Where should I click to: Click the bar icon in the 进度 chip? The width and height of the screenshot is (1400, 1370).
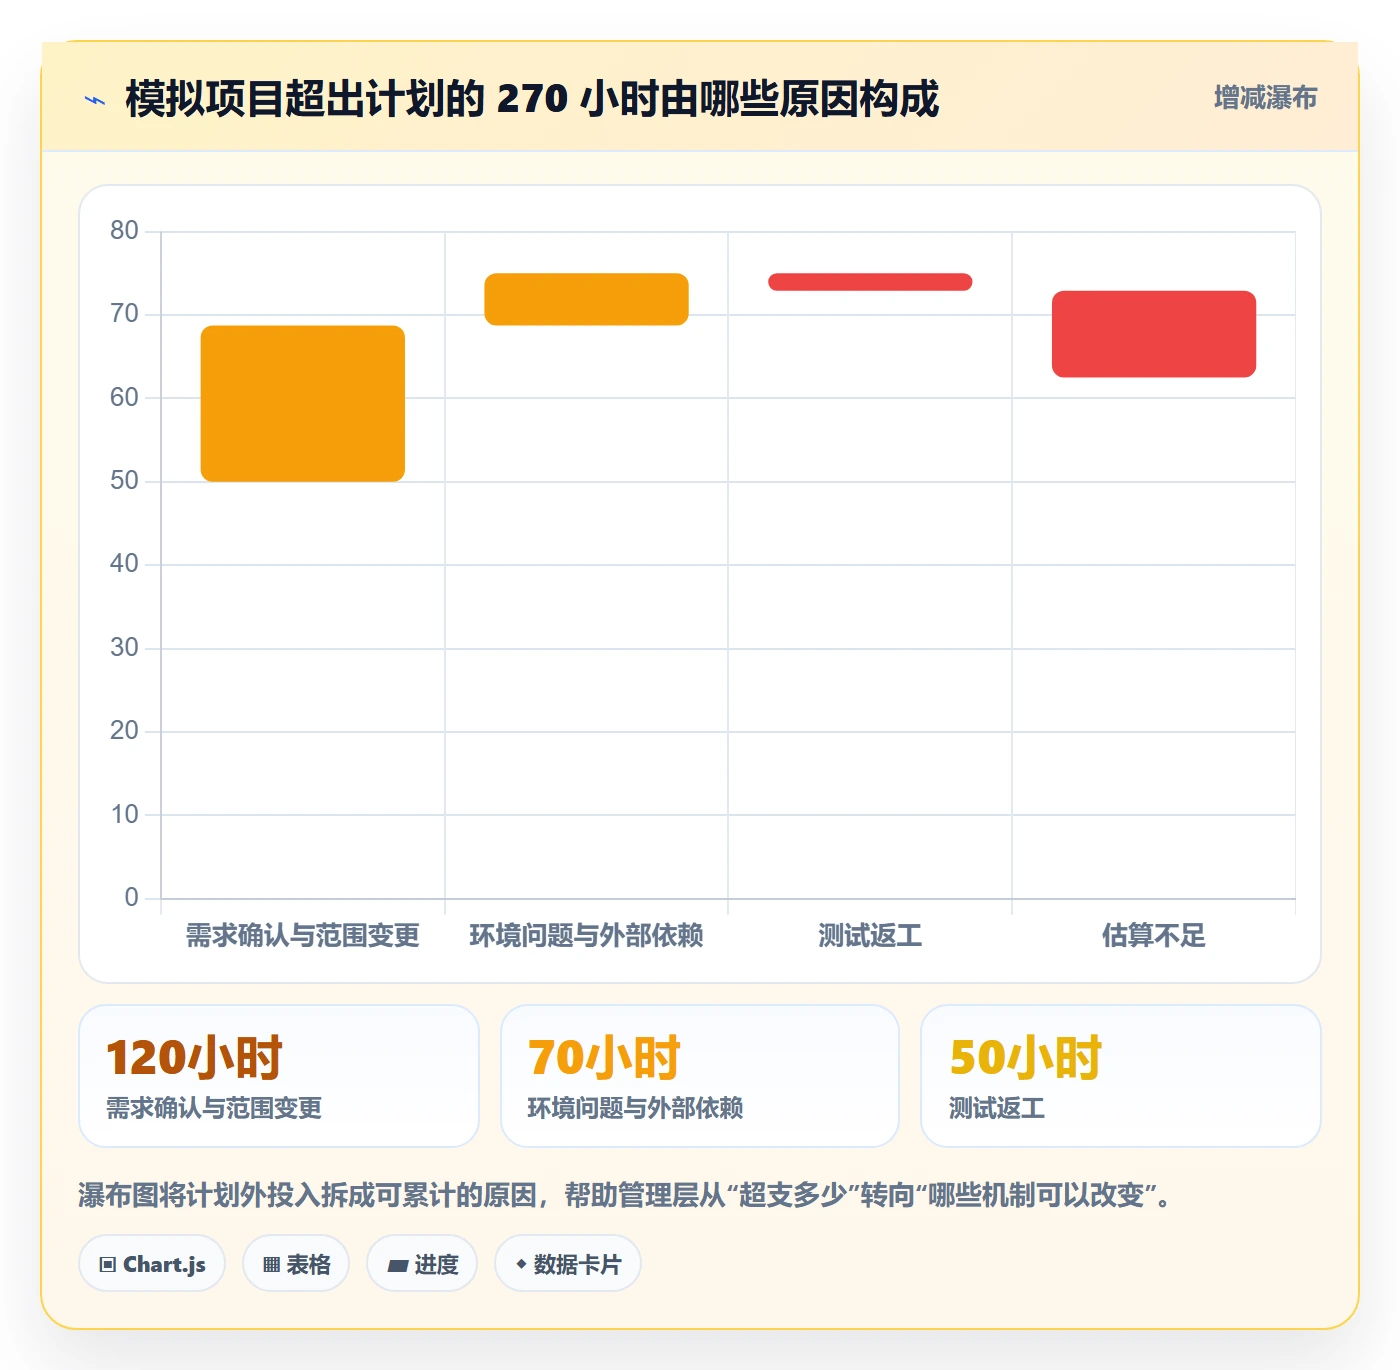coord(397,1266)
